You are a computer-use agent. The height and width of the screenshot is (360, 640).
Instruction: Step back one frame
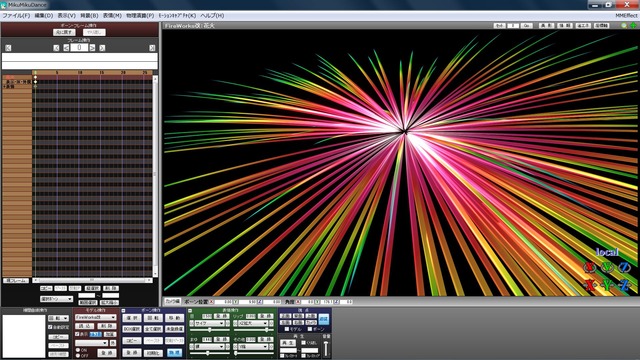click(66, 48)
